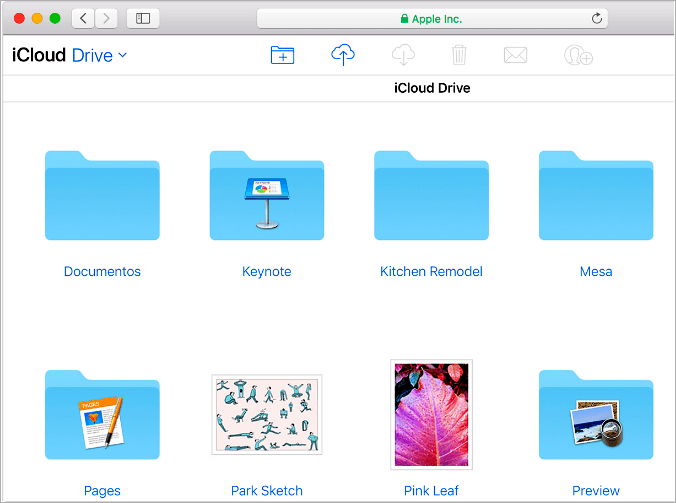Click the Preview label

coord(596,491)
